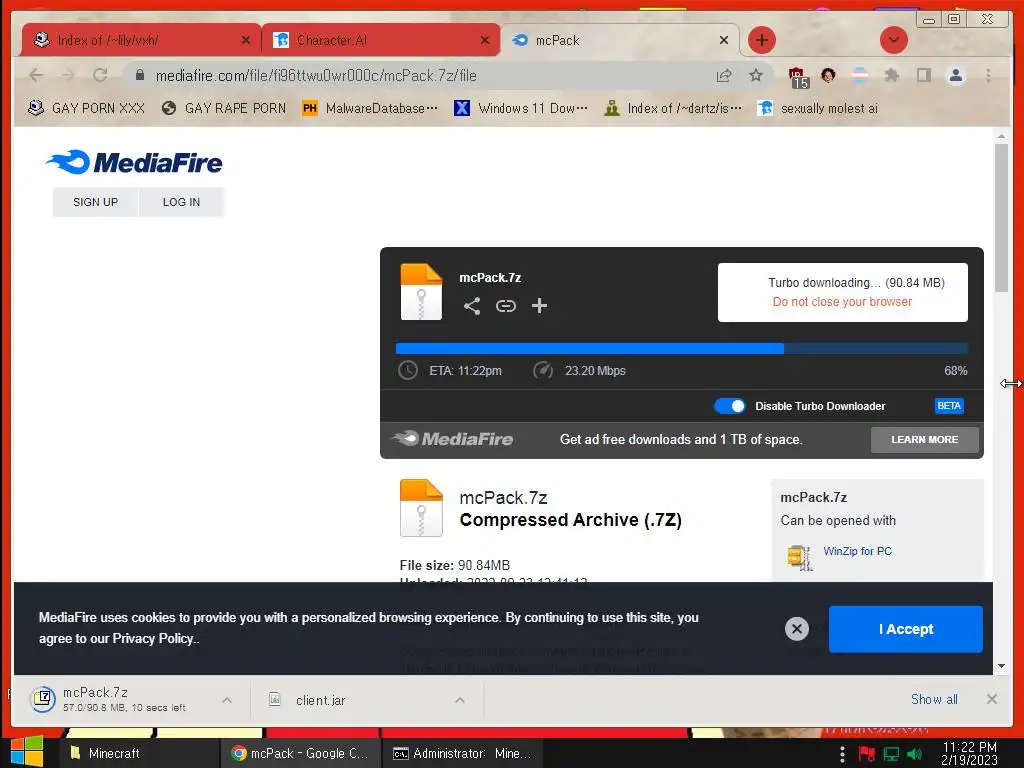Image resolution: width=1024 pixels, height=768 pixels.
Task: Close the mcPack tab
Action: 724,40
